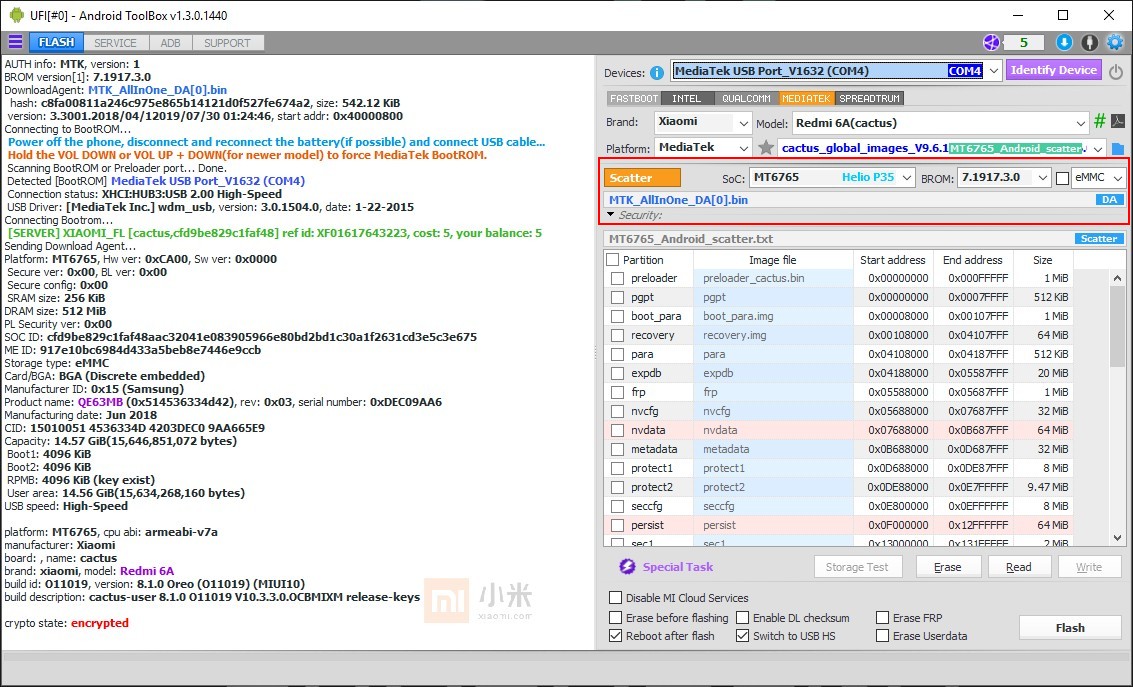Image resolution: width=1133 pixels, height=687 pixels.
Task: Click MT6765_Android_scatter.txt header text
Action: (x=691, y=238)
